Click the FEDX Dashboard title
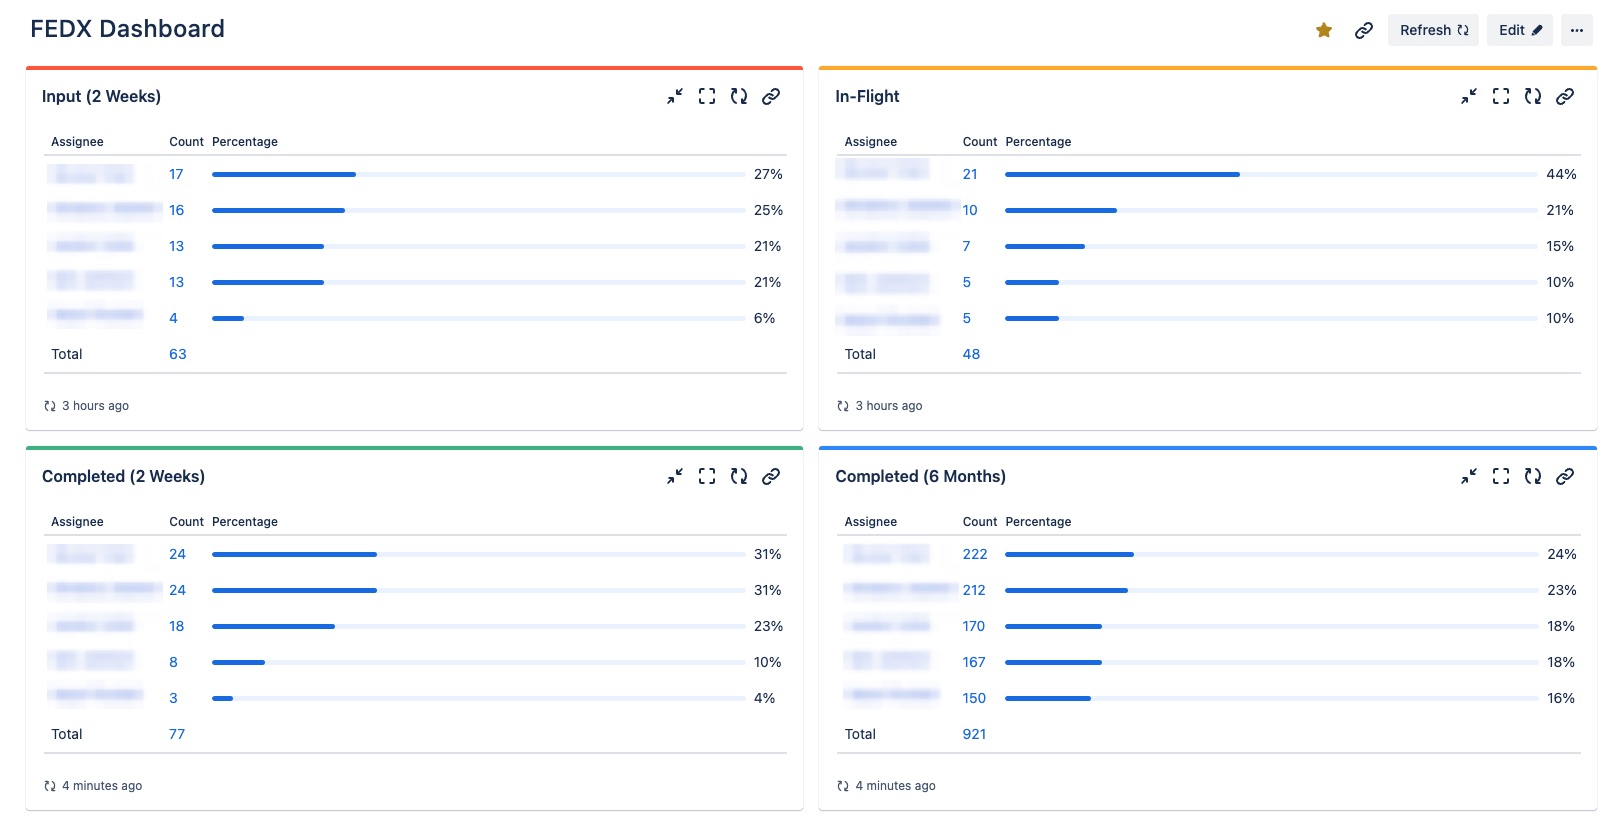 click(127, 29)
